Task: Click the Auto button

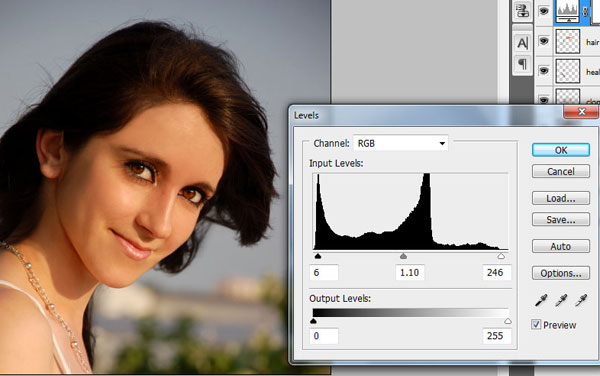Action: tap(561, 246)
